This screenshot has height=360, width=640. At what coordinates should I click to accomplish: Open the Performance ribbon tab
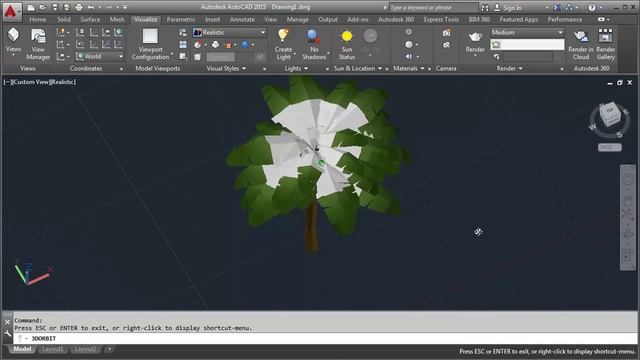coord(564,19)
